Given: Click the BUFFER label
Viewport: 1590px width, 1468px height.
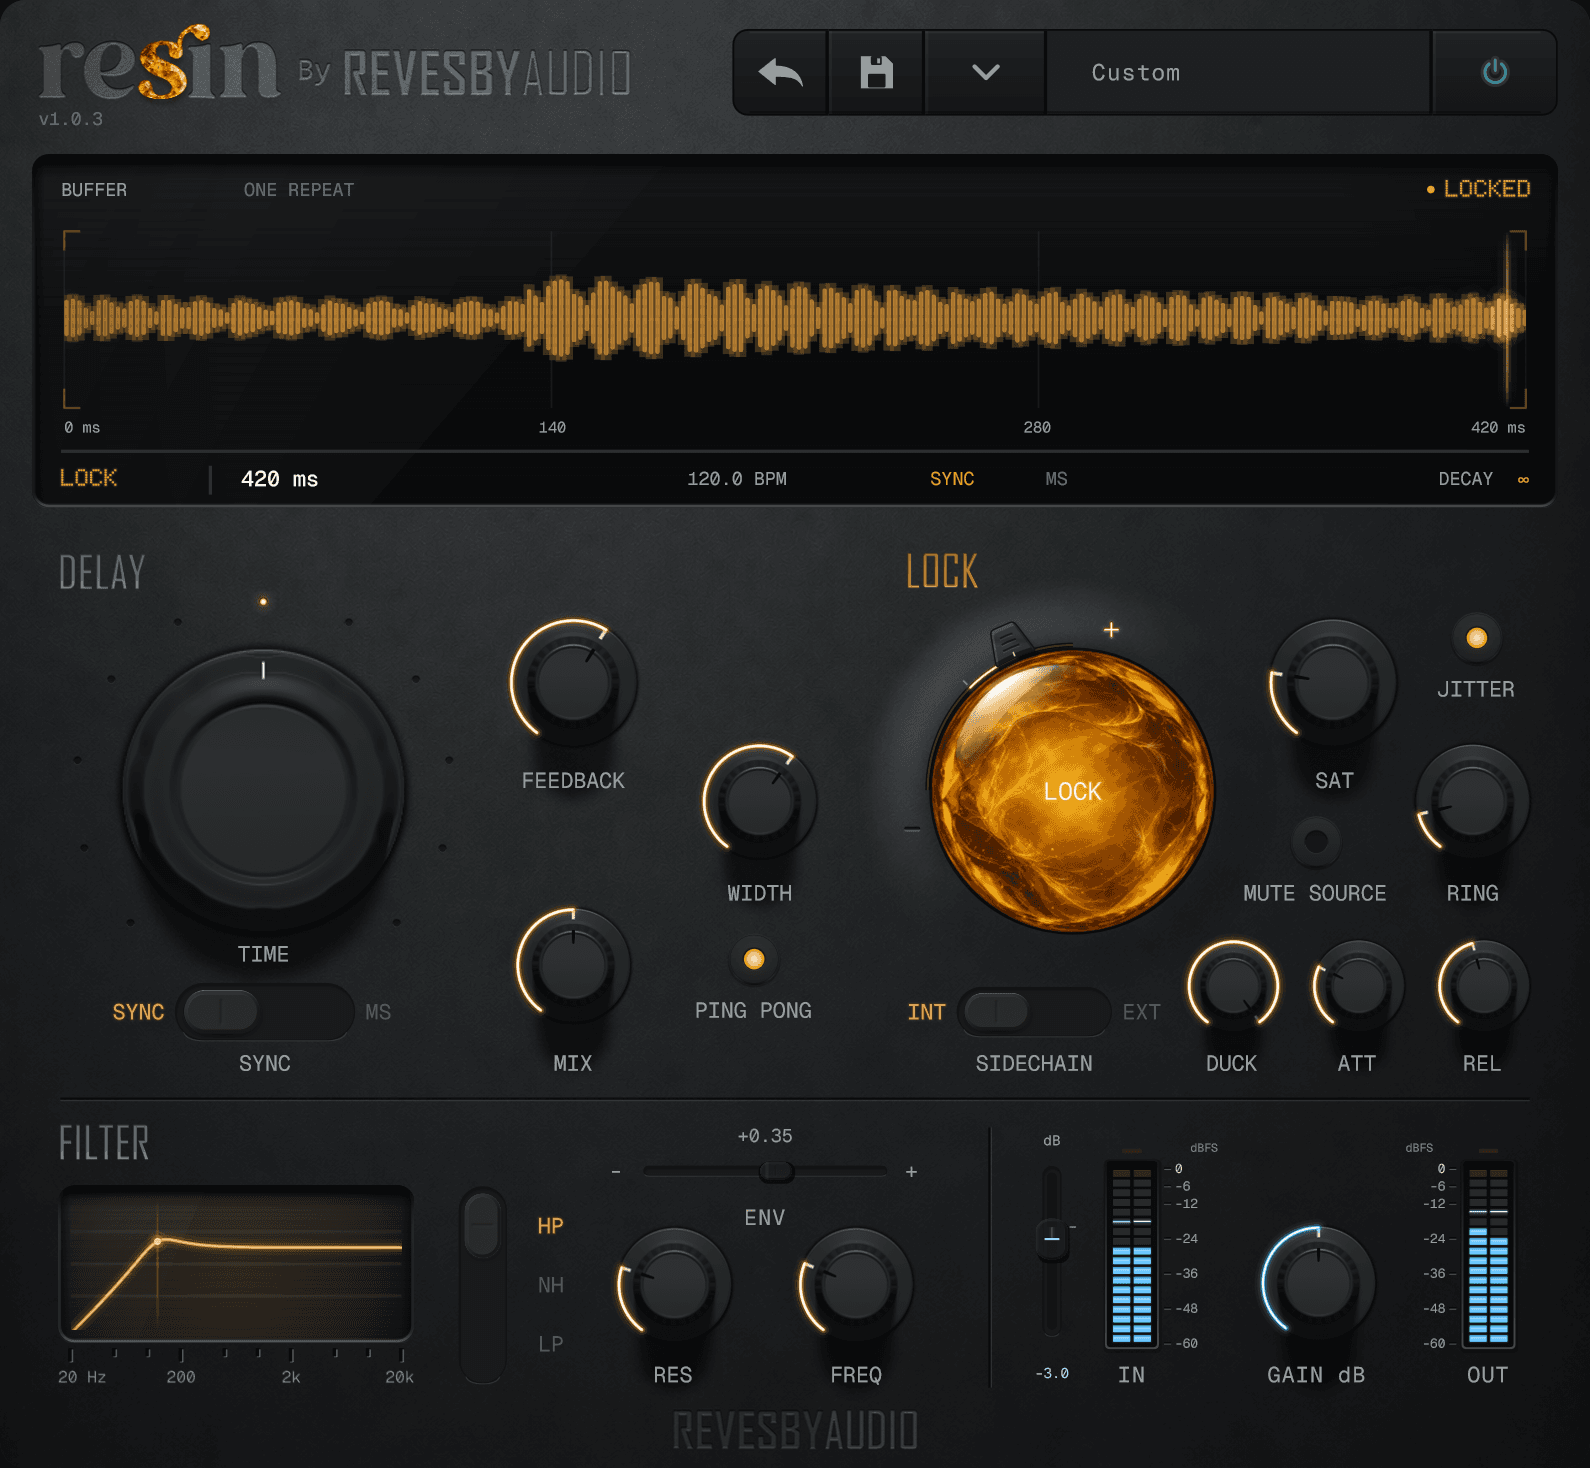Looking at the screenshot, I should click(x=94, y=190).
